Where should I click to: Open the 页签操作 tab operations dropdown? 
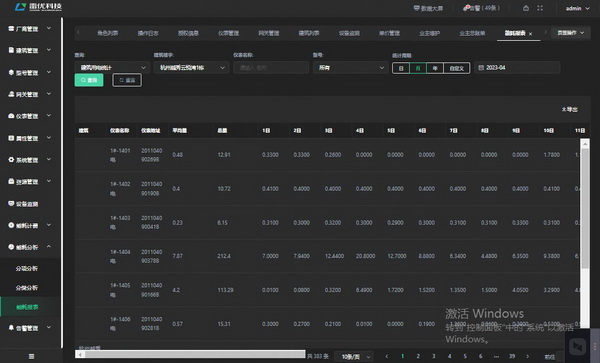(570, 33)
